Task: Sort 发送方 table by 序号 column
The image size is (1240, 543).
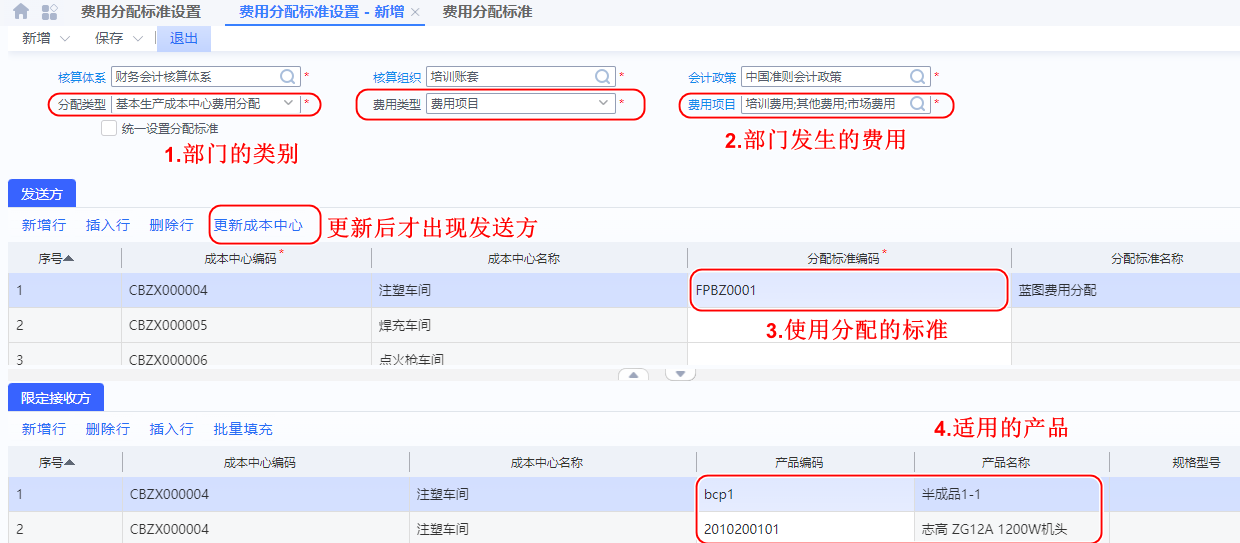Action: coord(56,258)
